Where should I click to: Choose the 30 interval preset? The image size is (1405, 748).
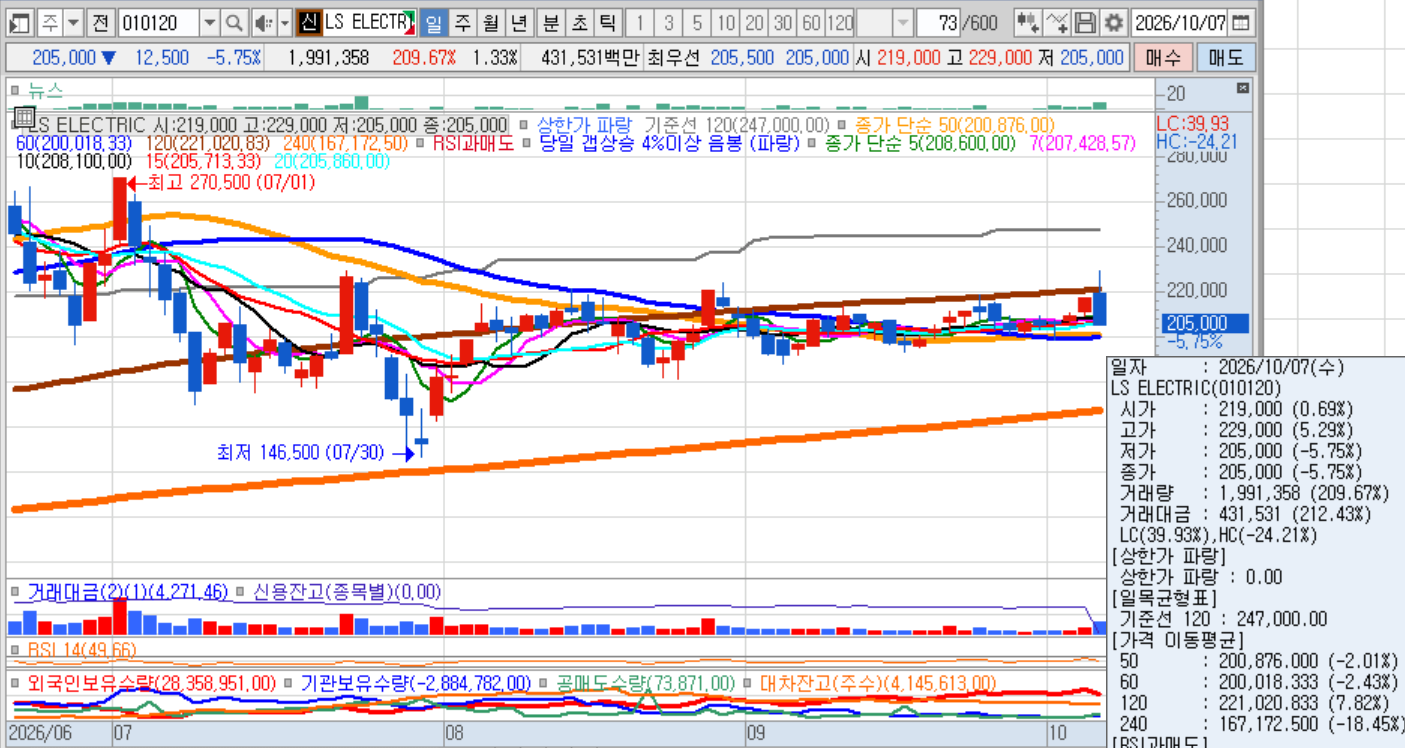click(x=783, y=22)
